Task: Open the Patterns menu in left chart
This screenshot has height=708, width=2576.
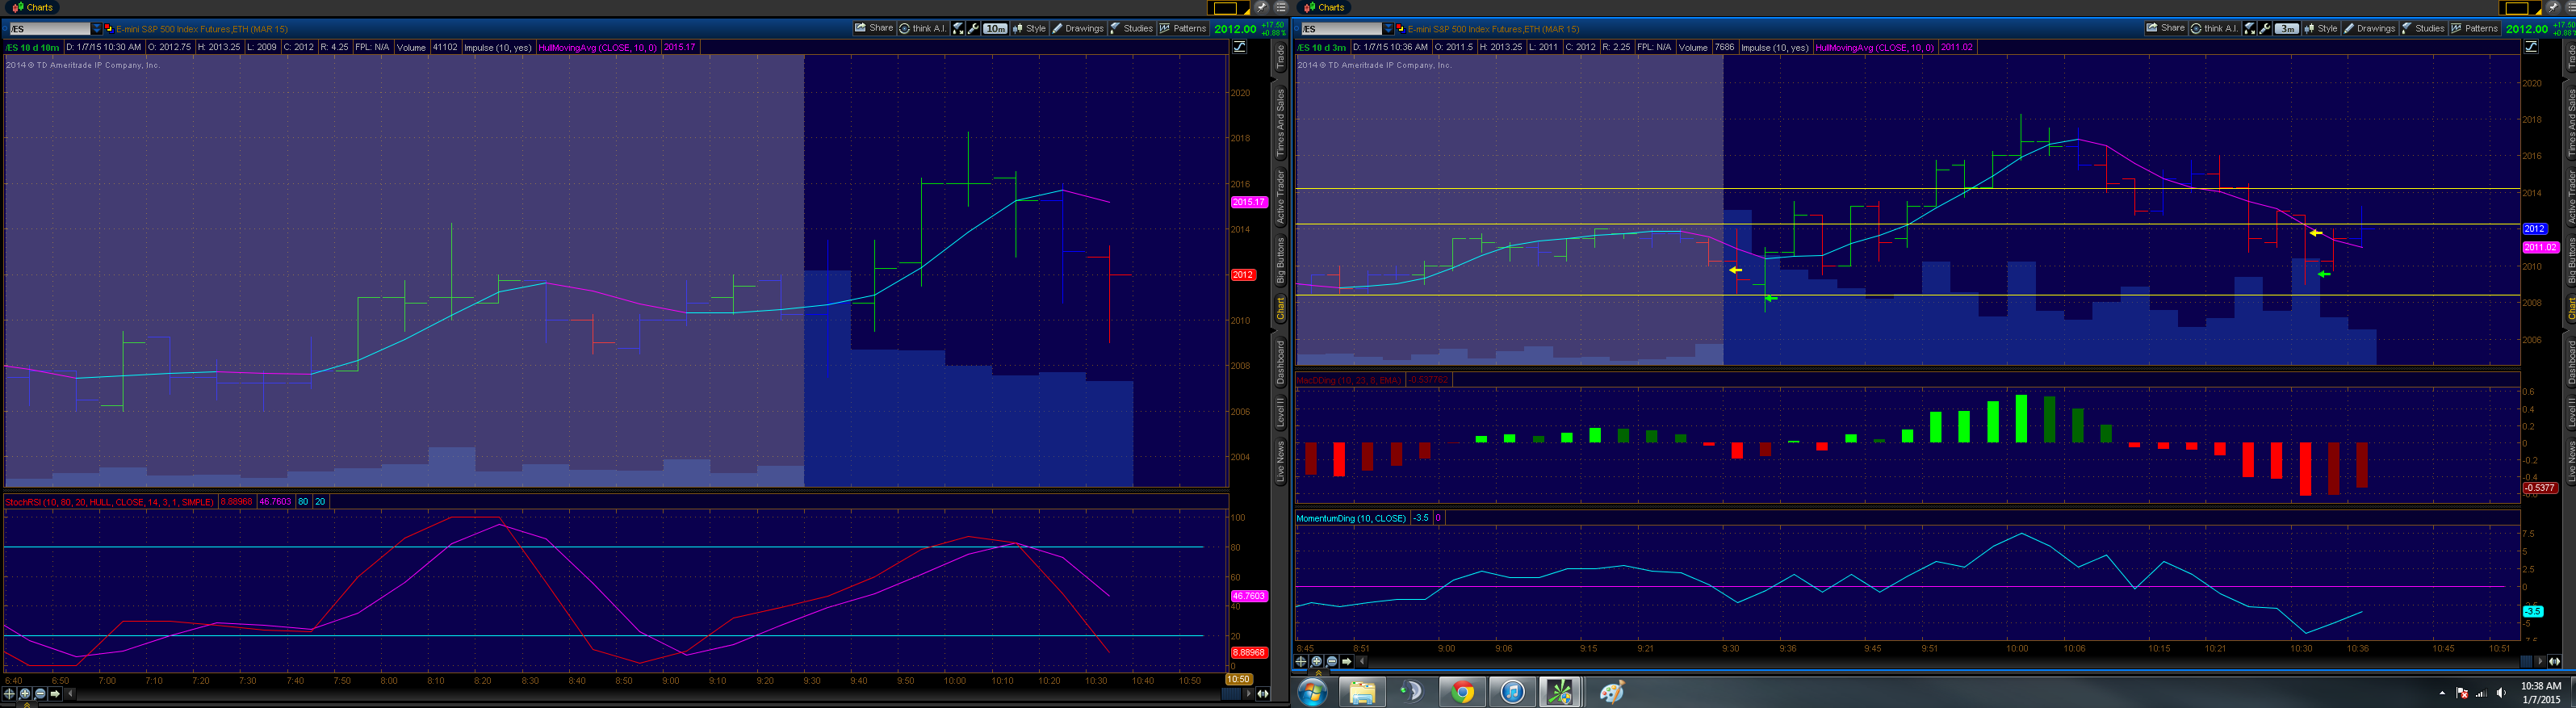Action: [x=1183, y=28]
